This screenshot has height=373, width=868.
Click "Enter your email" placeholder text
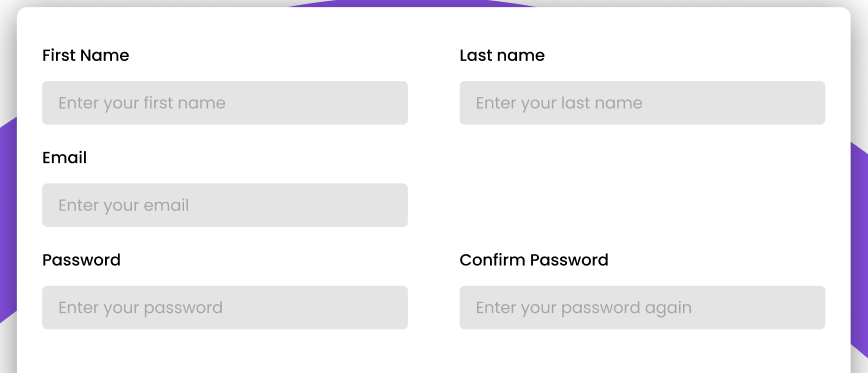[123, 205]
